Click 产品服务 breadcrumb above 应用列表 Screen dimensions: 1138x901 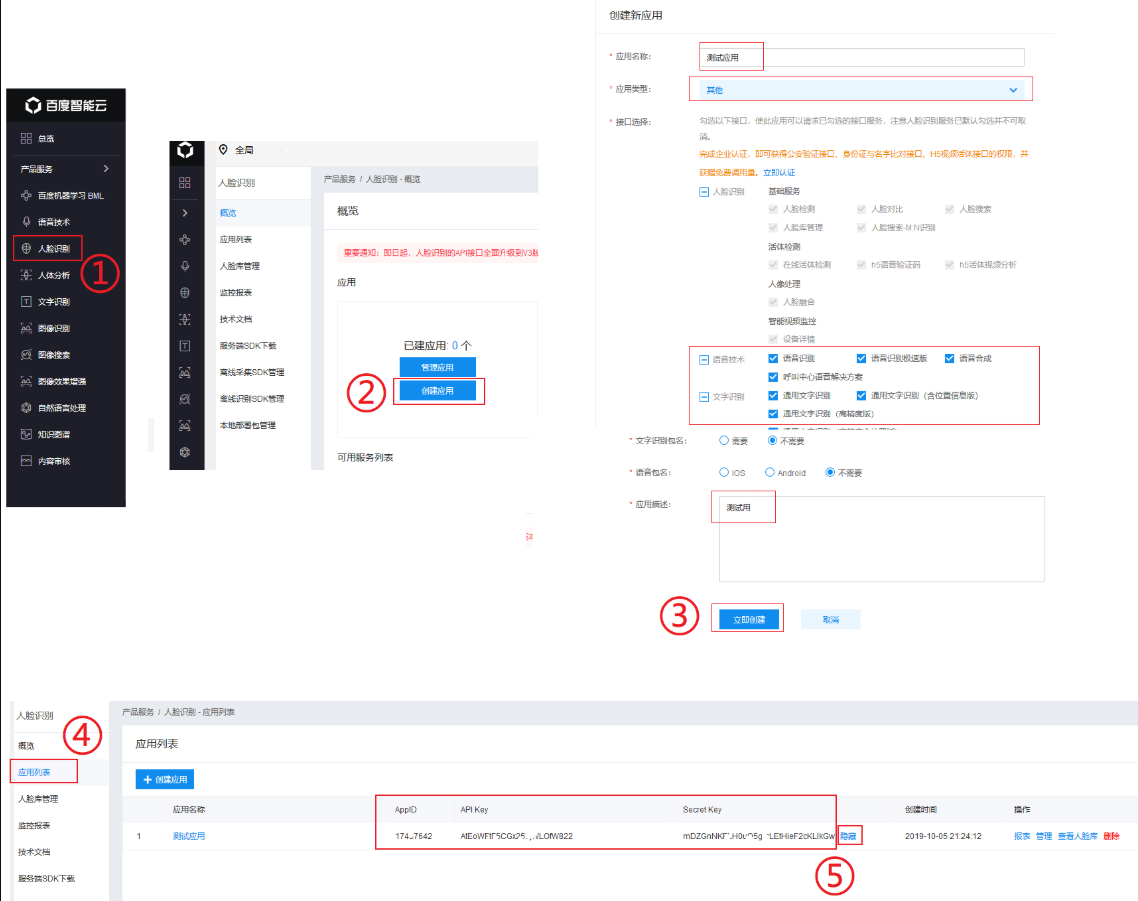tap(138, 712)
